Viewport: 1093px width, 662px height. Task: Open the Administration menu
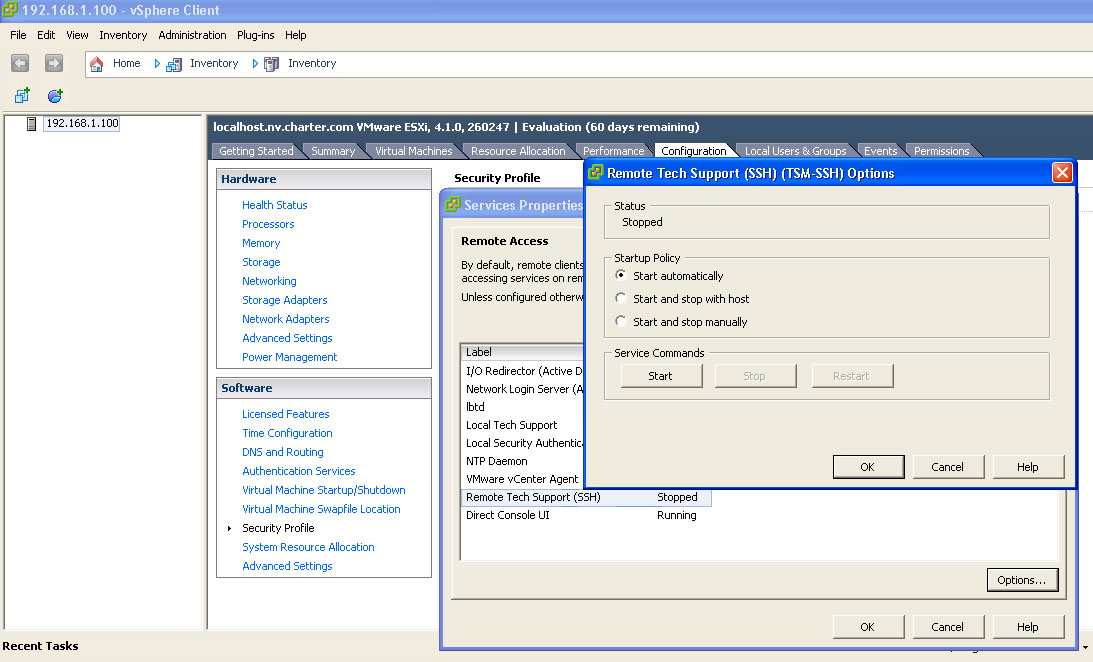192,35
